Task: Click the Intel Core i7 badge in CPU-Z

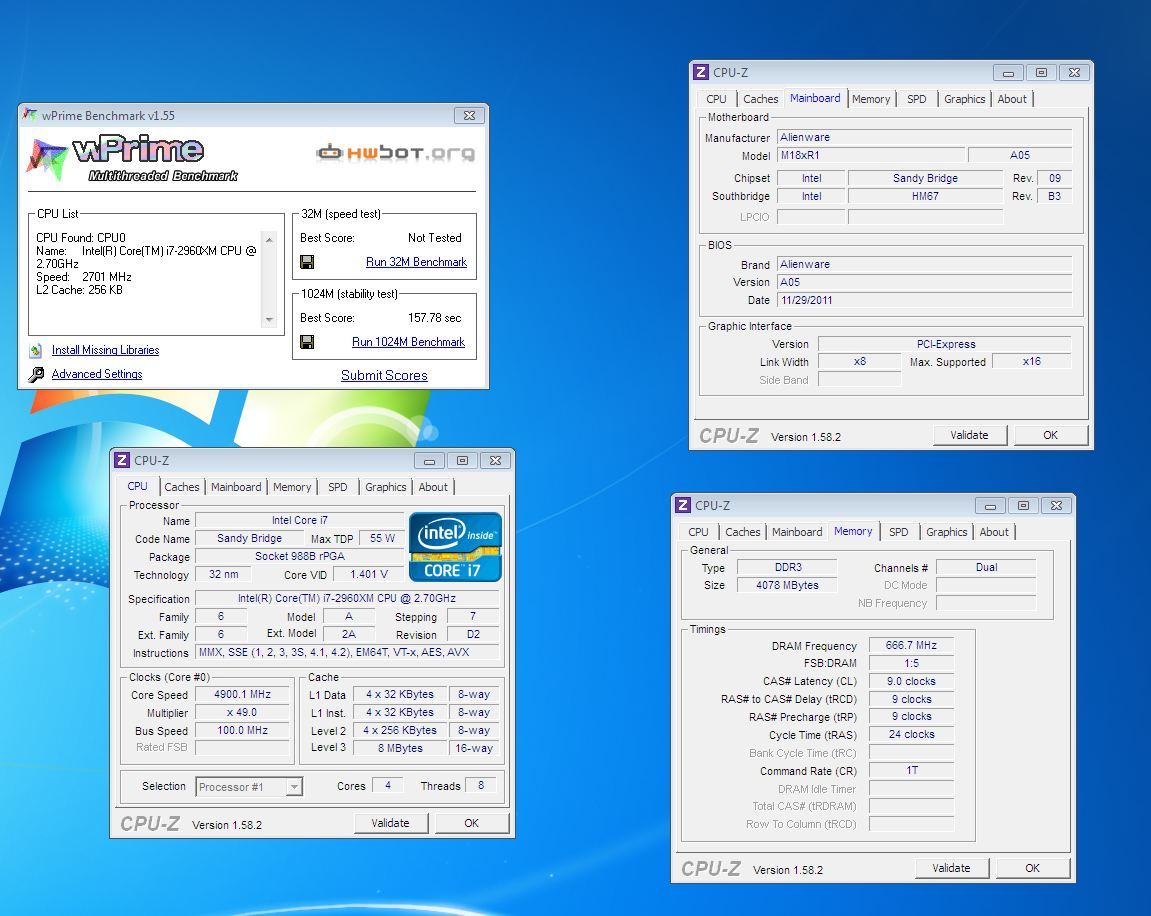Action: click(x=455, y=547)
